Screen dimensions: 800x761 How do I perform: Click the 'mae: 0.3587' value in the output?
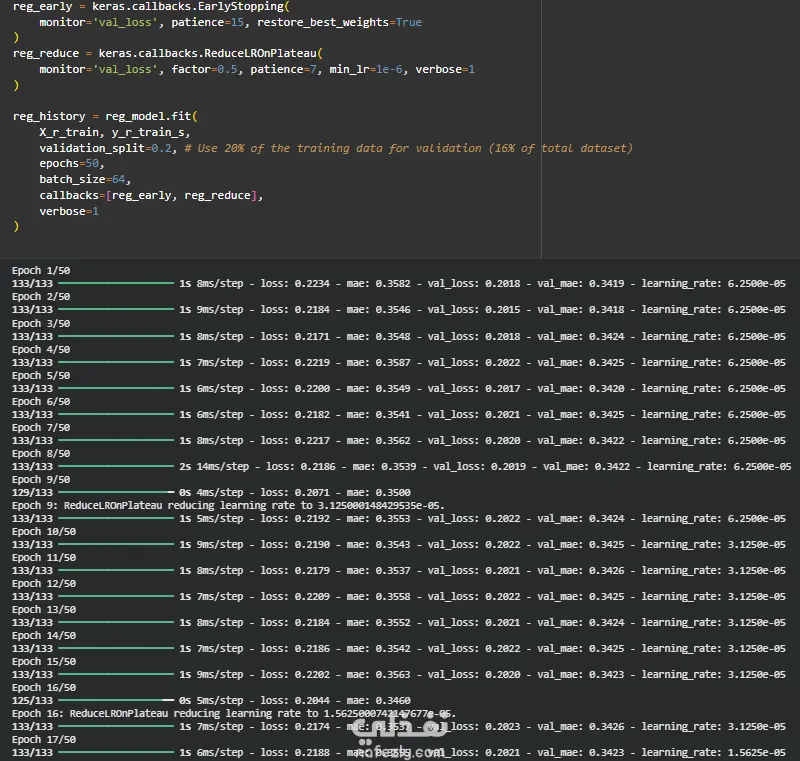pos(379,363)
